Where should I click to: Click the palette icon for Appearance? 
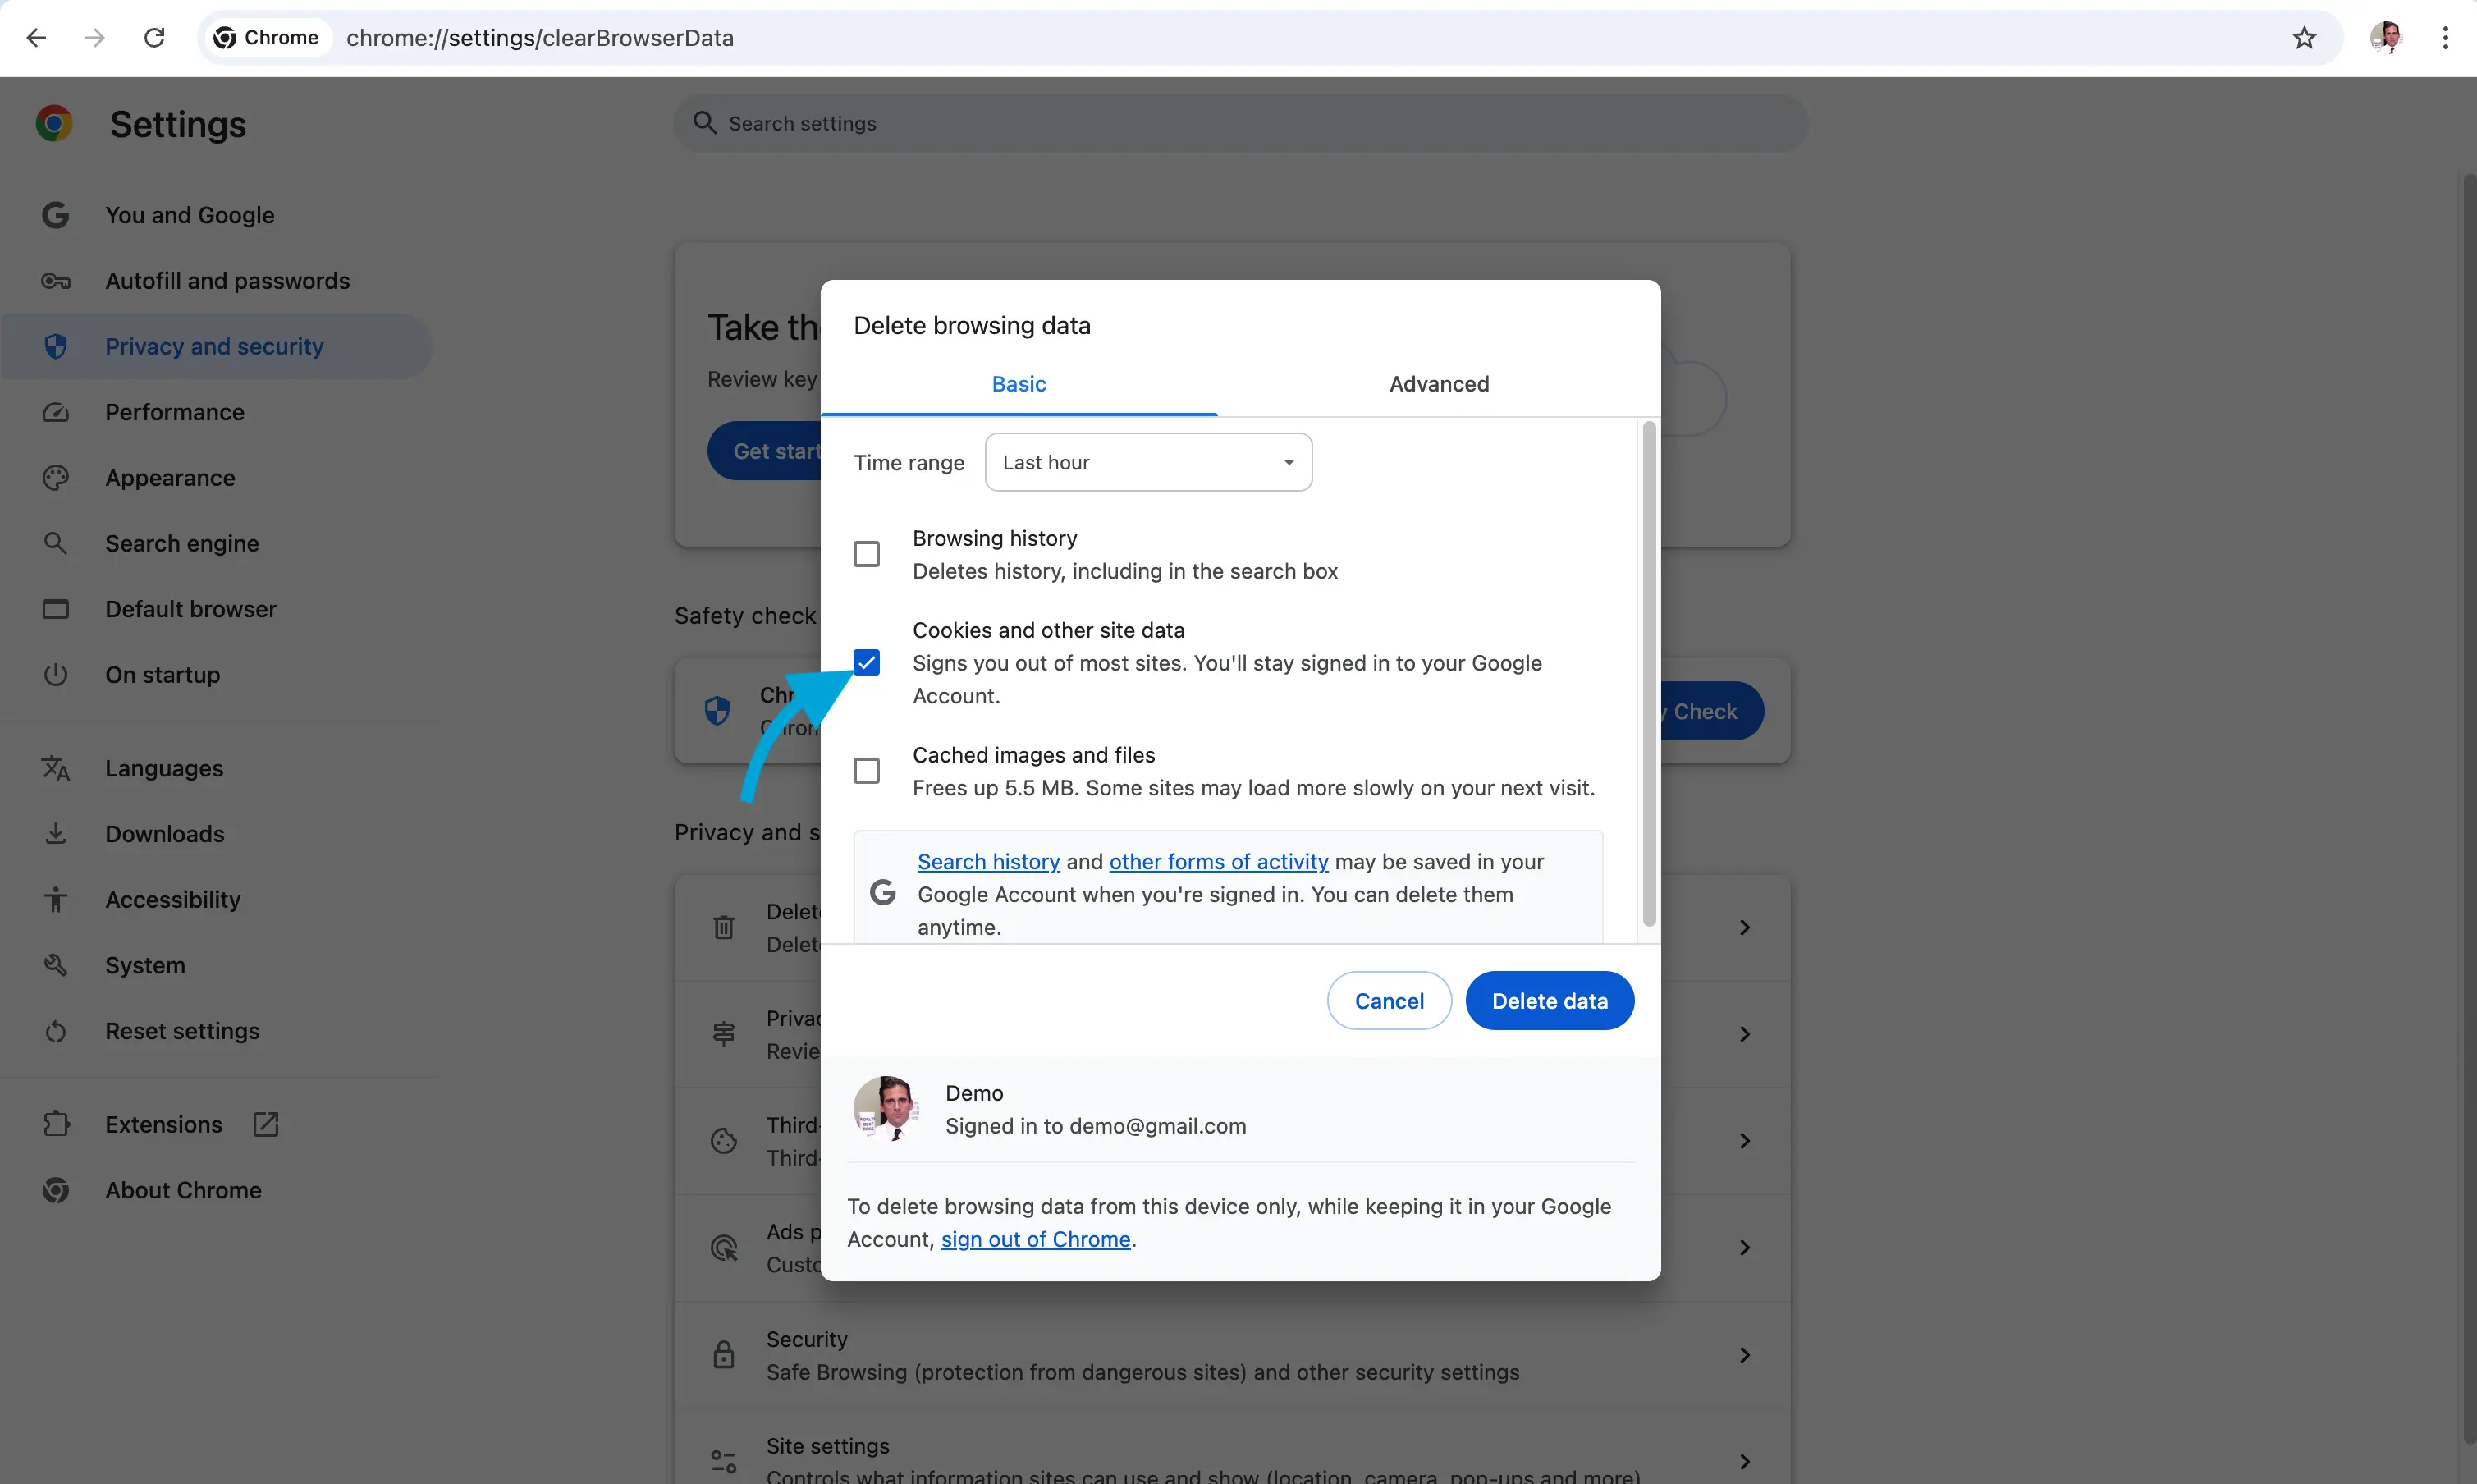pyautogui.click(x=56, y=478)
